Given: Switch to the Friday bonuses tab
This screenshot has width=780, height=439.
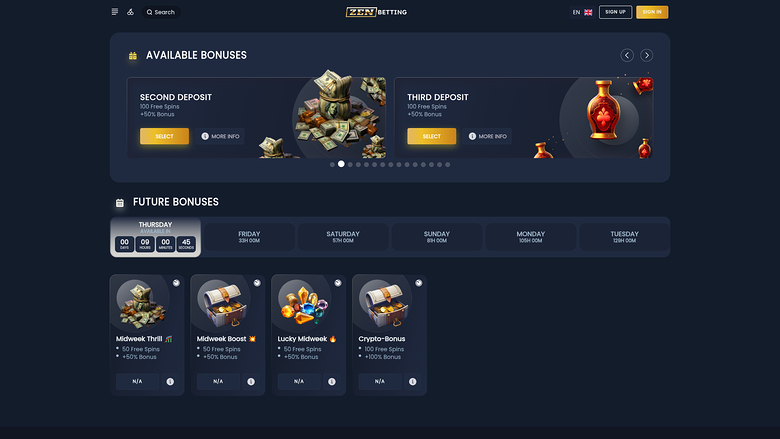Looking at the screenshot, I should coord(249,237).
